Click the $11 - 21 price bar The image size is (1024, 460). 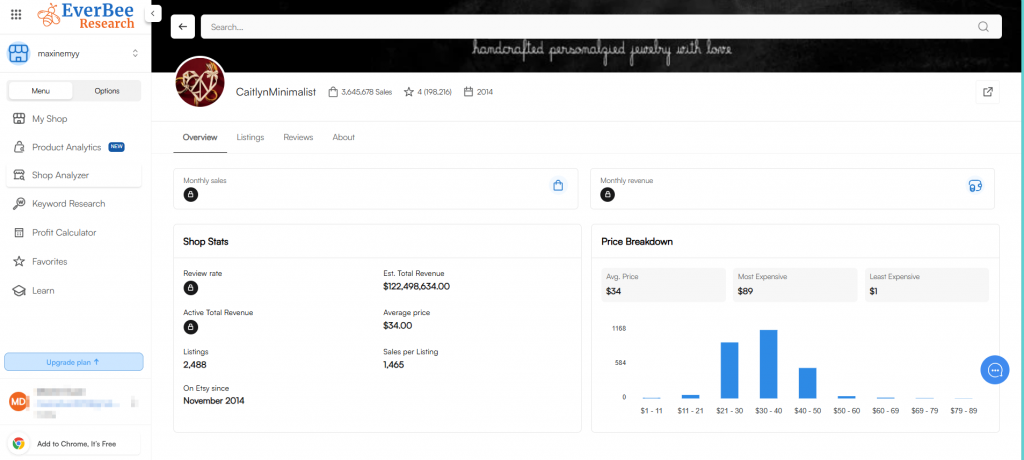coord(690,397)
